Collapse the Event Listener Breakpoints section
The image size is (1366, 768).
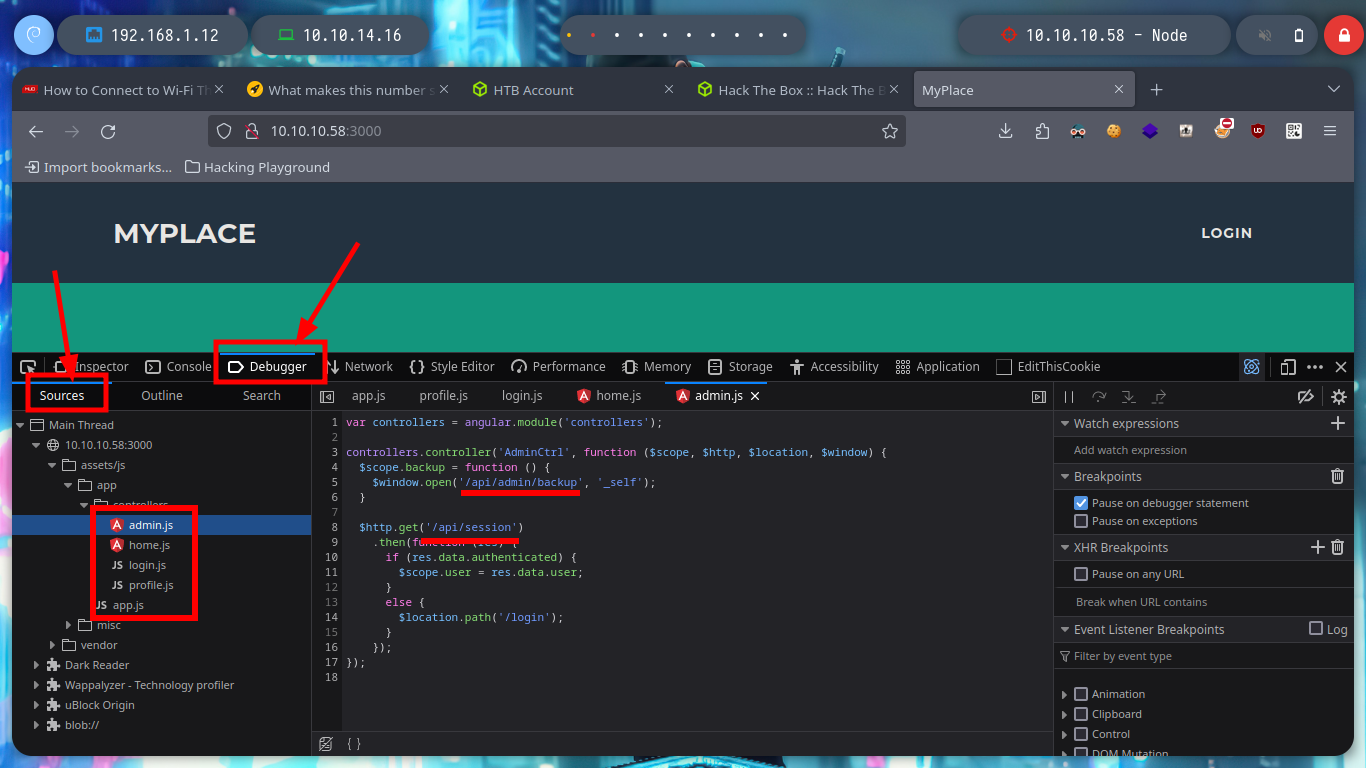(1065, 630)
